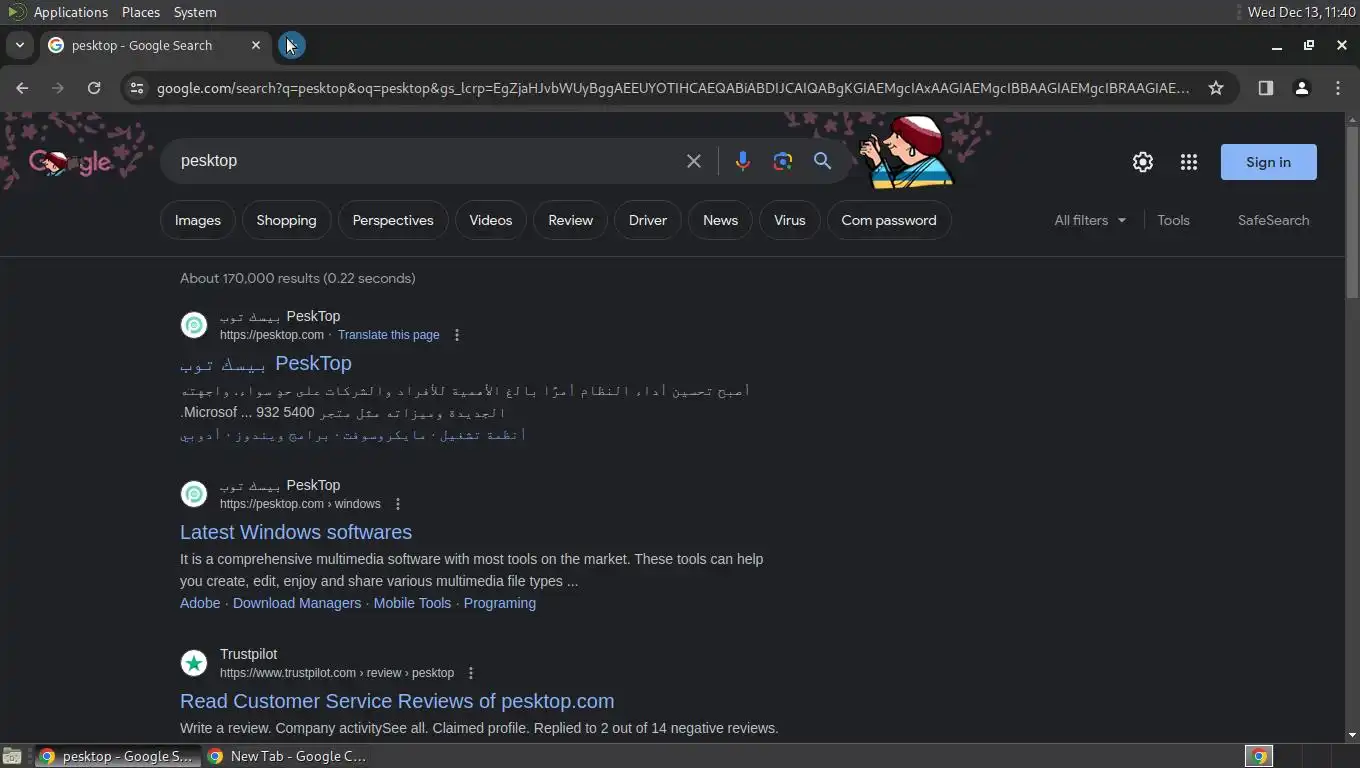Click the Adobe sitelink

200,603
